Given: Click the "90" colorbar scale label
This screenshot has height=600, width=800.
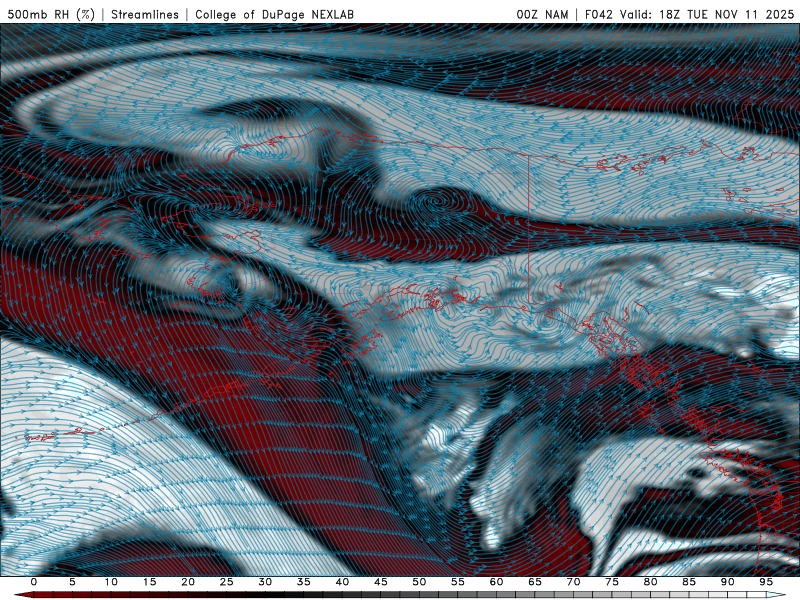Looking at the screenshot, I should point(727,582).
